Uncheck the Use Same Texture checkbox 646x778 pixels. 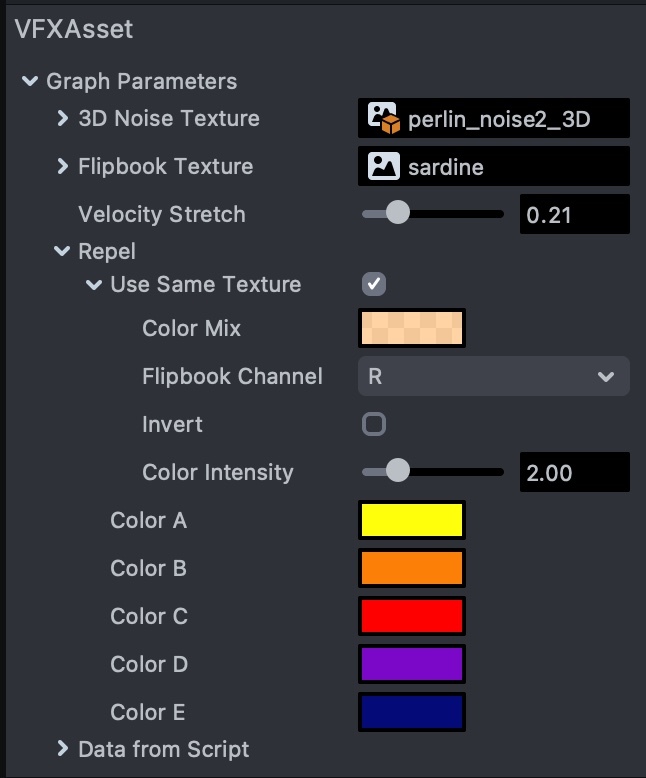[x=373, y=285]
